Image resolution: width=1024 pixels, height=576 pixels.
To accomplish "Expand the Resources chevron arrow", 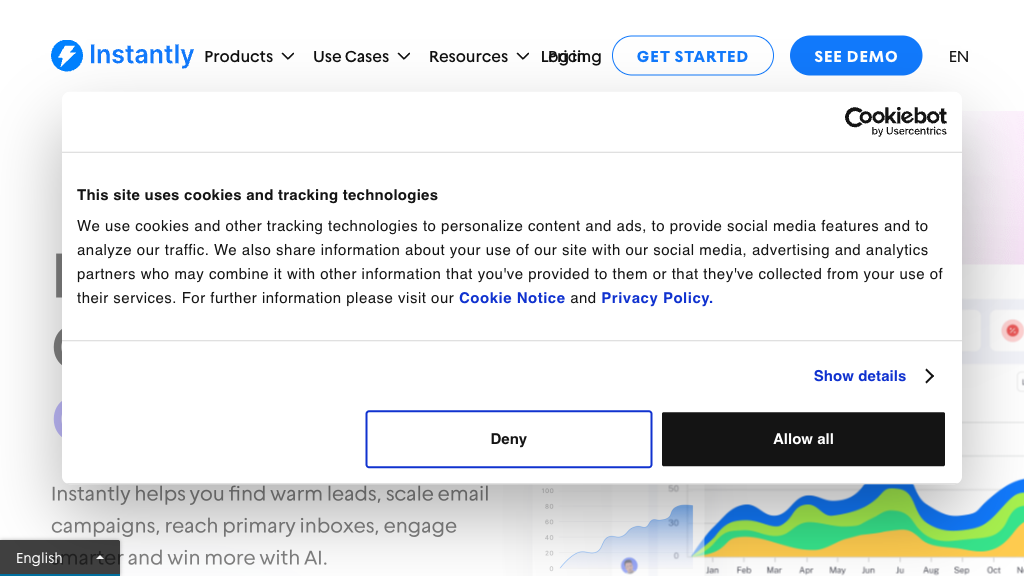I will [523, 56].
